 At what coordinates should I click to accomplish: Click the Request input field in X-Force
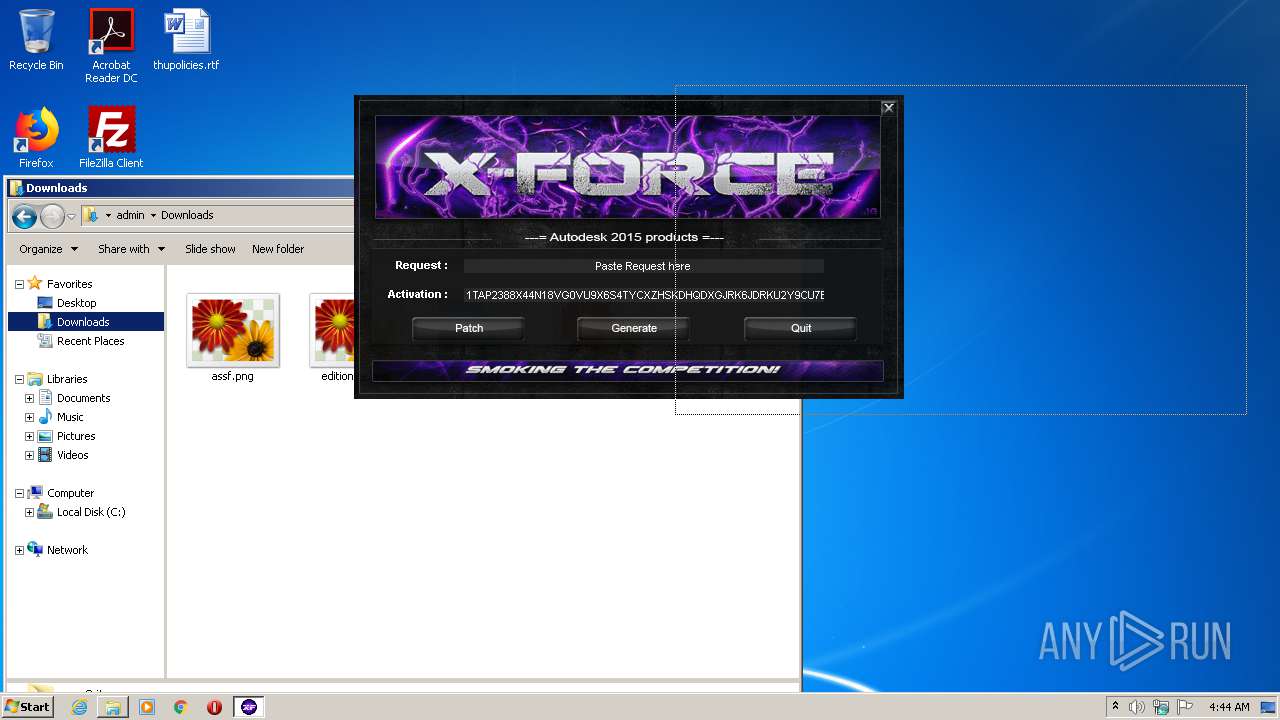(643, 266)
